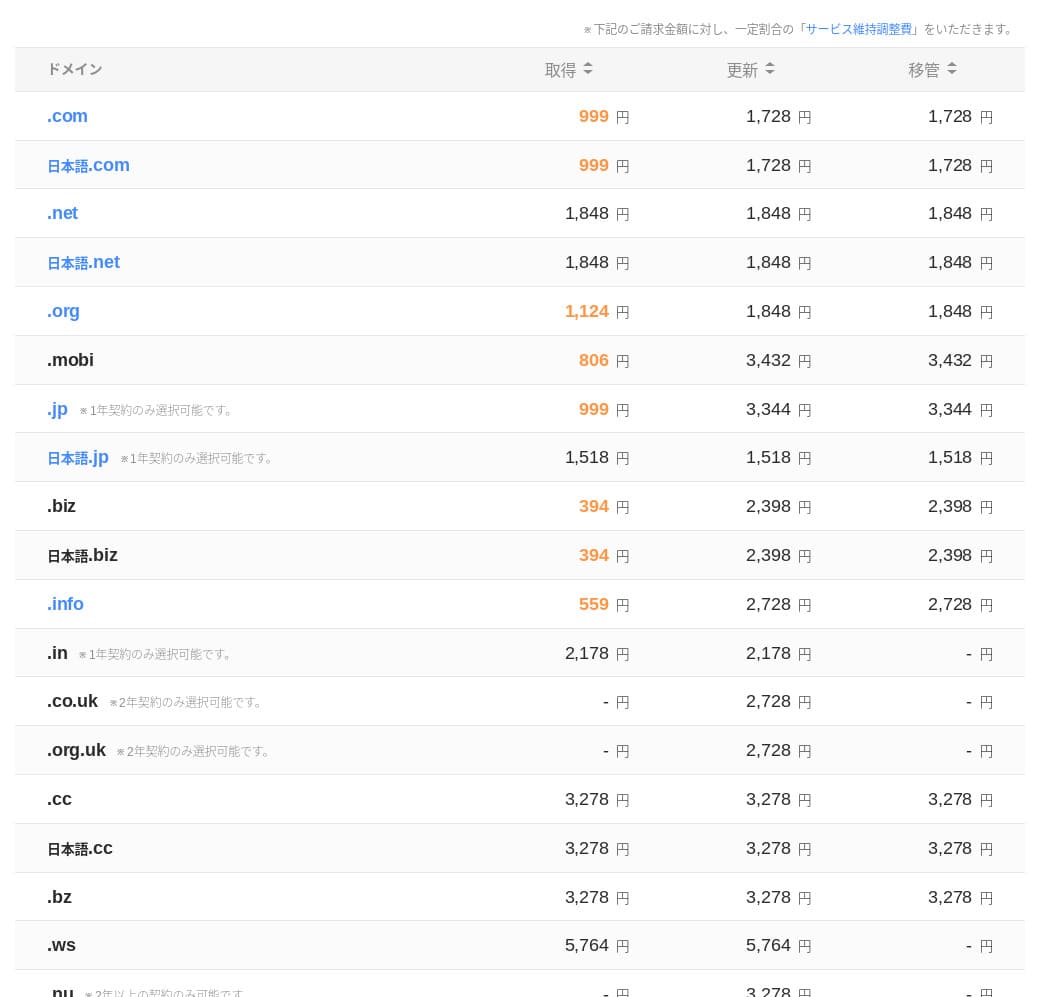Click the 取得 column header label
The height and width of the screenshot is (997, 1046).
pyautogui.click(x=560, y=70)
